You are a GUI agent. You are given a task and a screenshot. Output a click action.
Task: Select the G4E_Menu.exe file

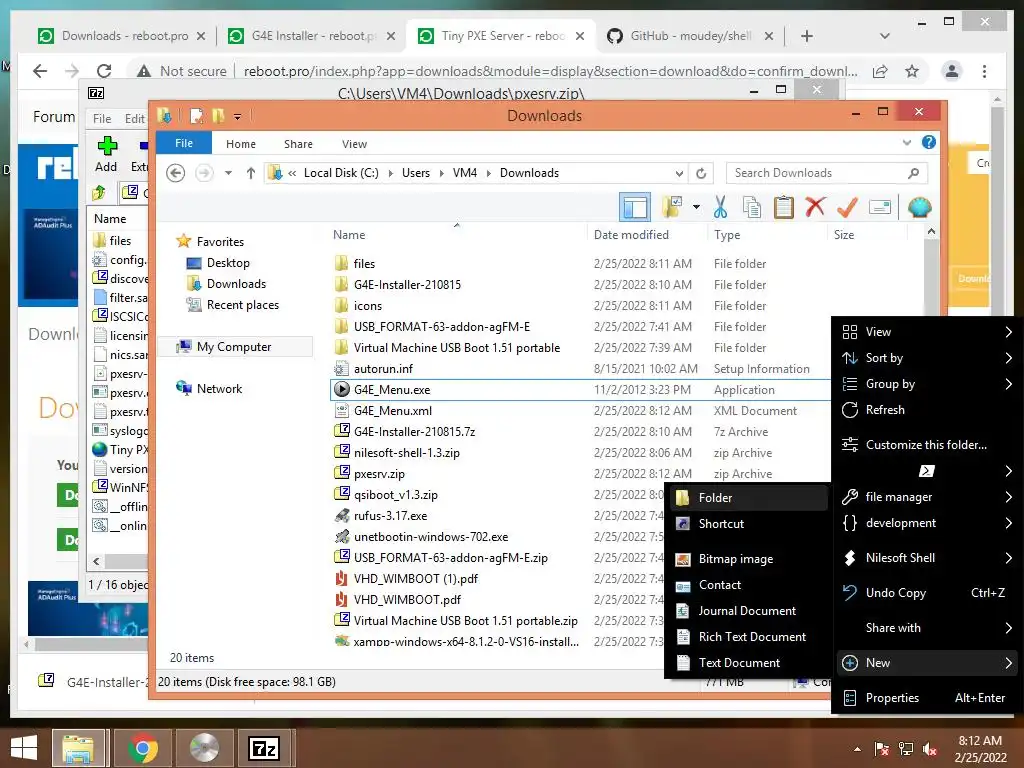point(392,390)
